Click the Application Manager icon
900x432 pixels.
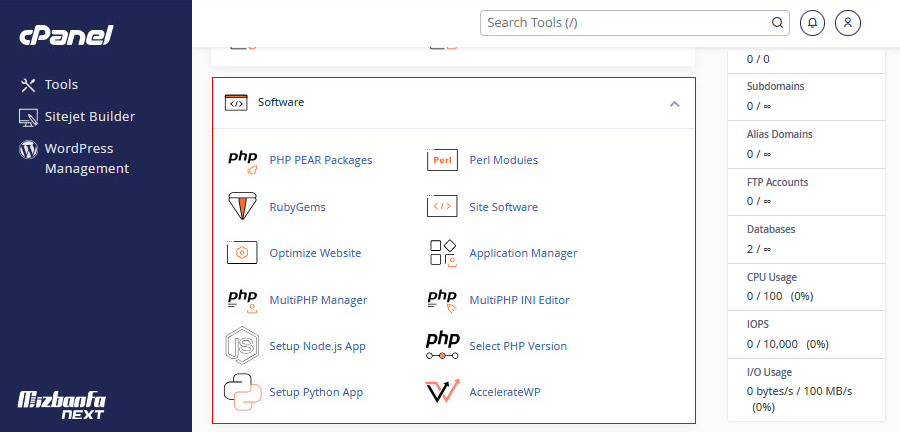(443, 253)
